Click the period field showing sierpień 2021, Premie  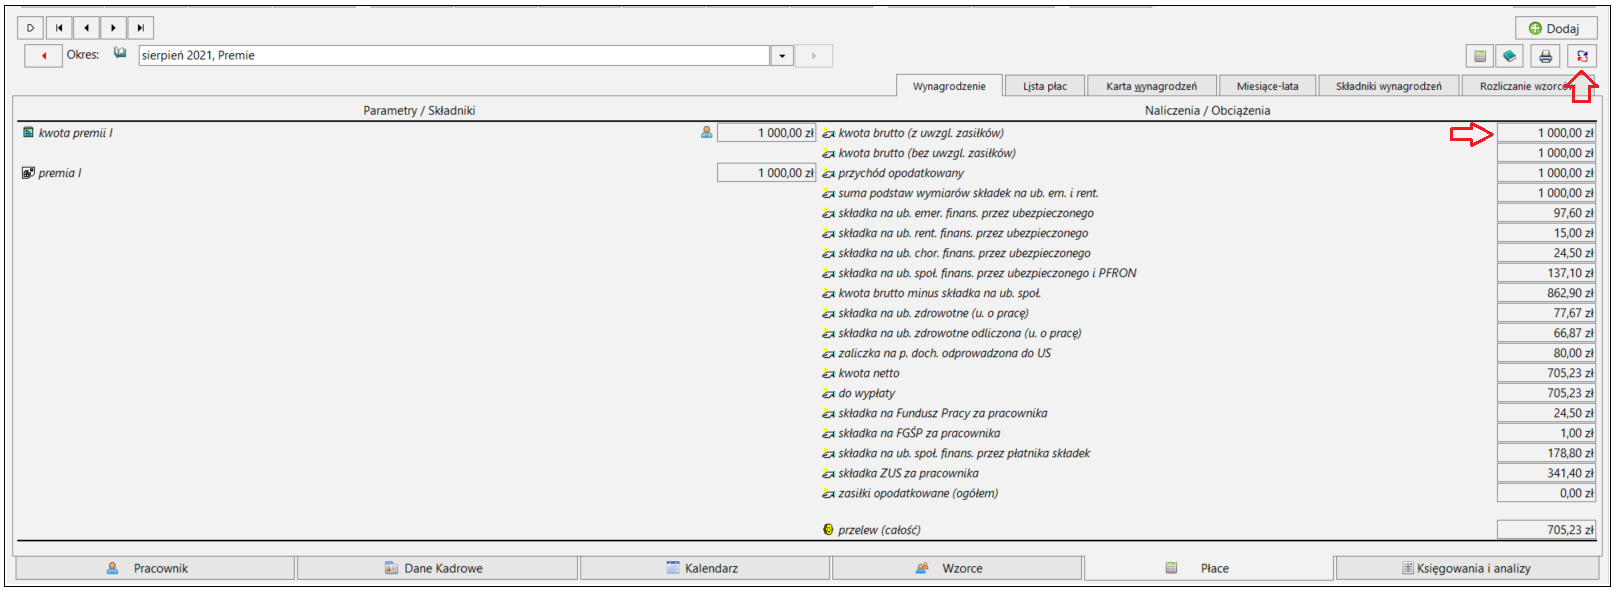[454, 56]
